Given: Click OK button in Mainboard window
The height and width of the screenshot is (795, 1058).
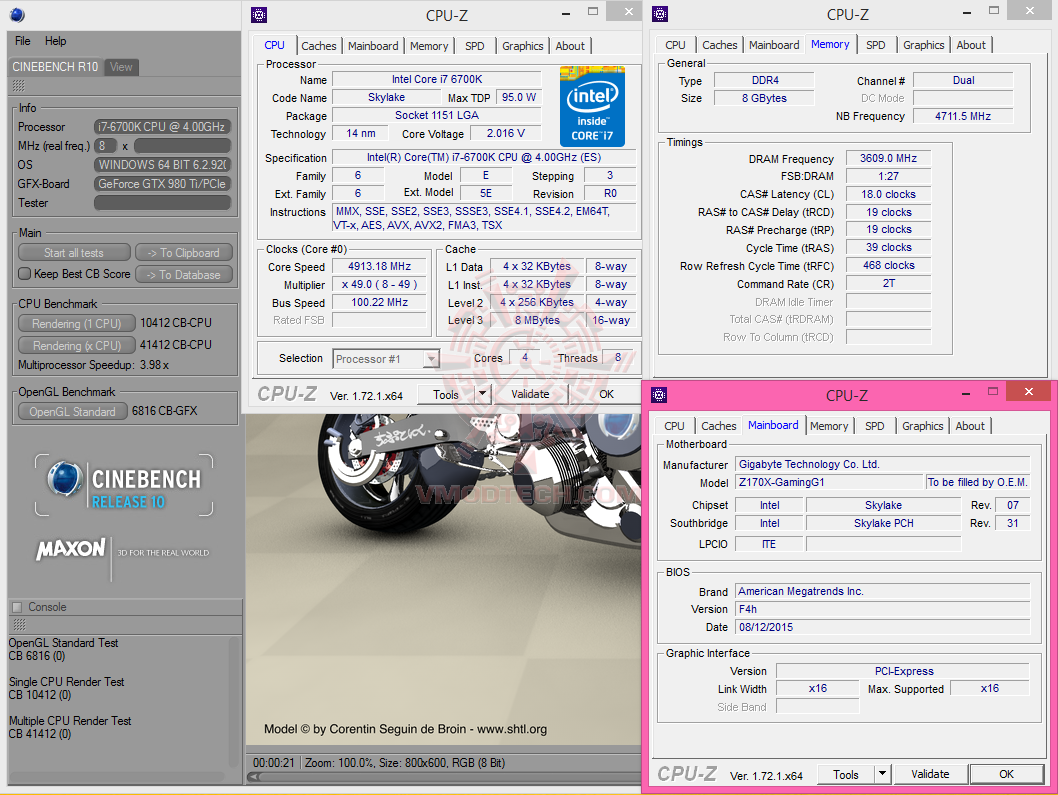Looking at the screenshot, I should pos(1006,774).
